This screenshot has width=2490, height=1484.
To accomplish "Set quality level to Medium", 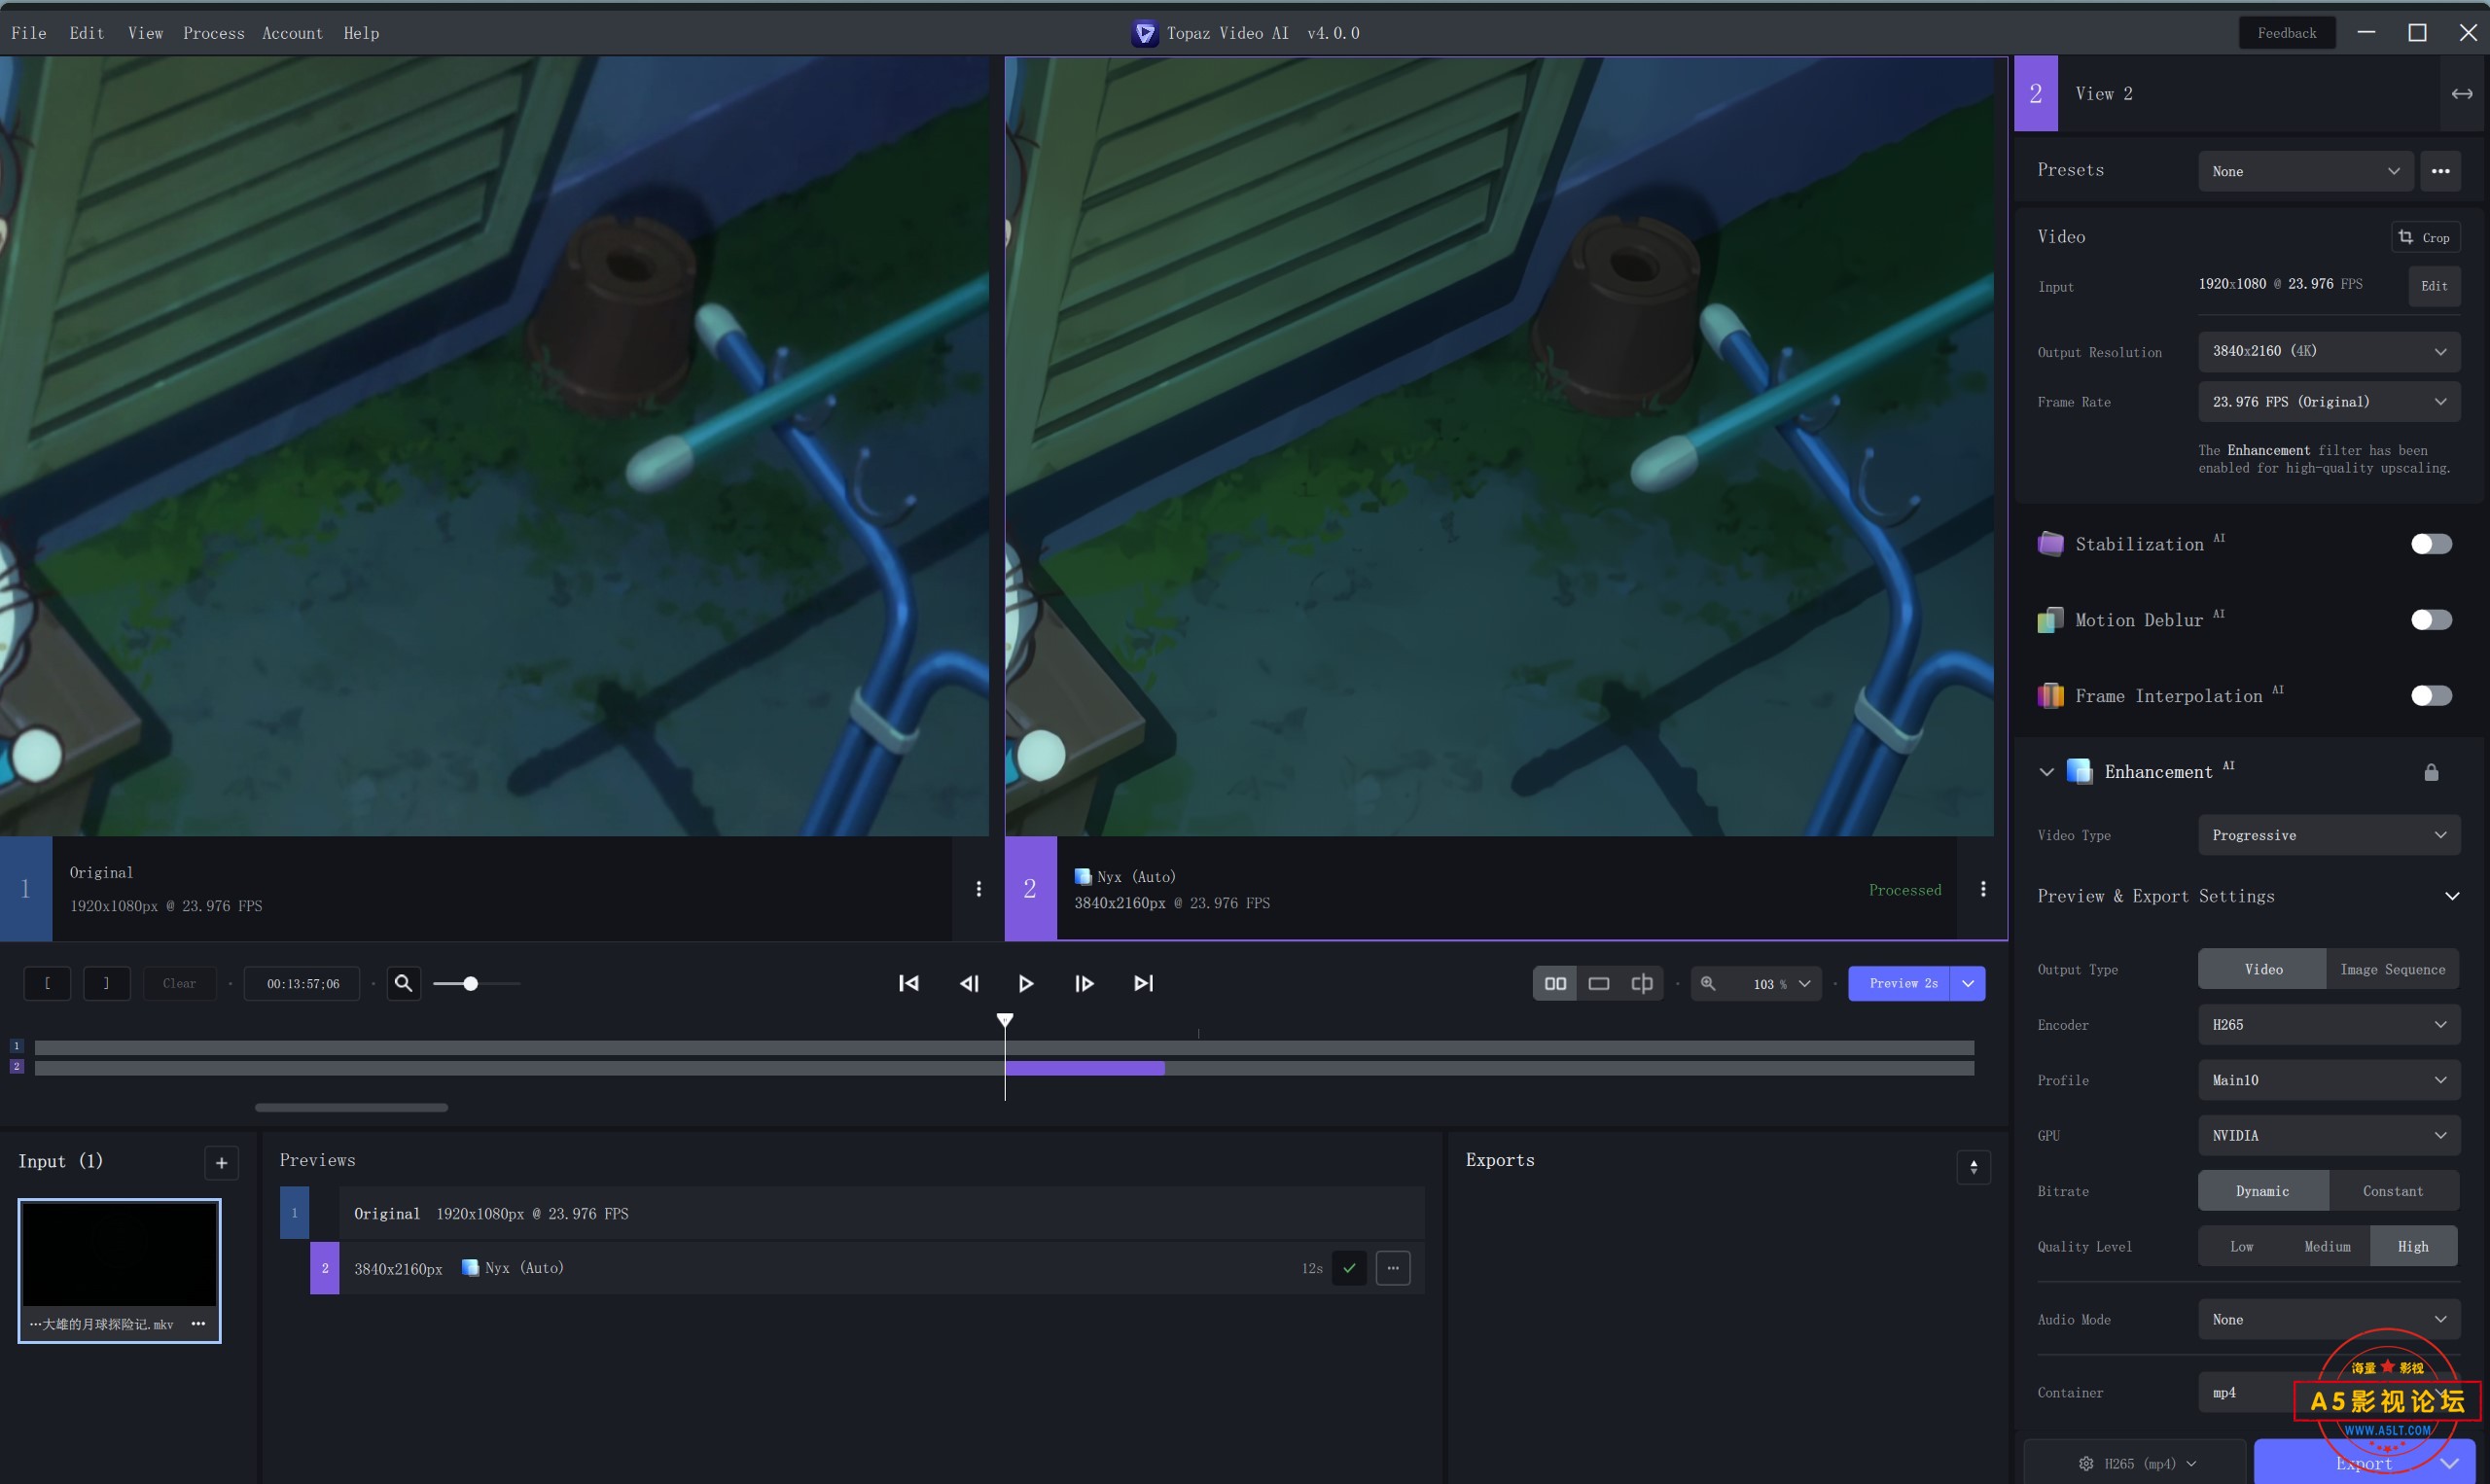I will (x=2327, y=1247).
